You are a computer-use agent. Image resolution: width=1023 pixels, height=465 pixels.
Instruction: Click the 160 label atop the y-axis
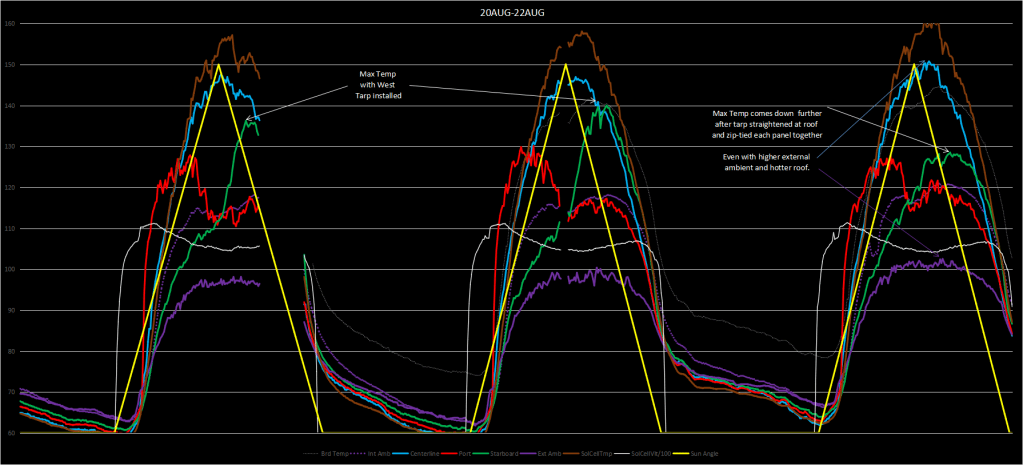coord(11,24)
